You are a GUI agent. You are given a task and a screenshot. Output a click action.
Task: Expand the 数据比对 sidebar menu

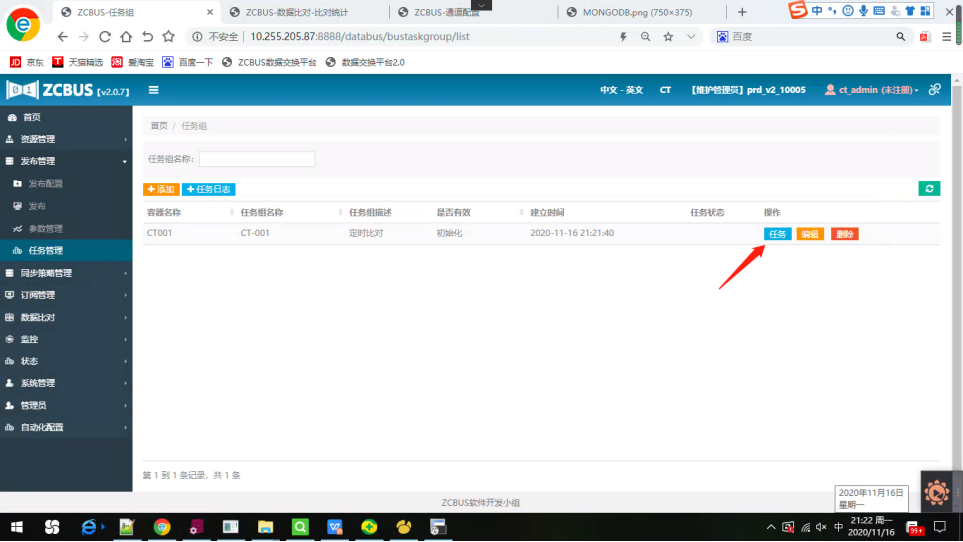point(66,317)
